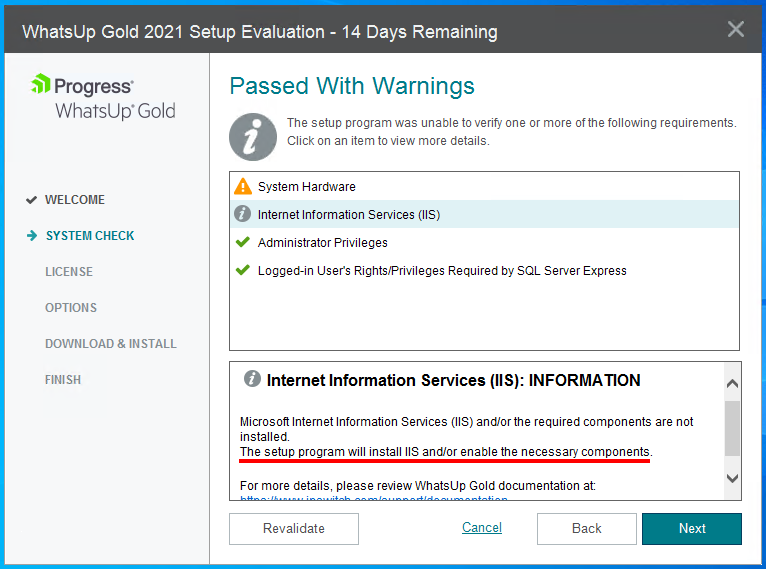Go to the DOWNLOAD & INSTALL step
This screenshot has height=569, width=766.
coord(111,344)
